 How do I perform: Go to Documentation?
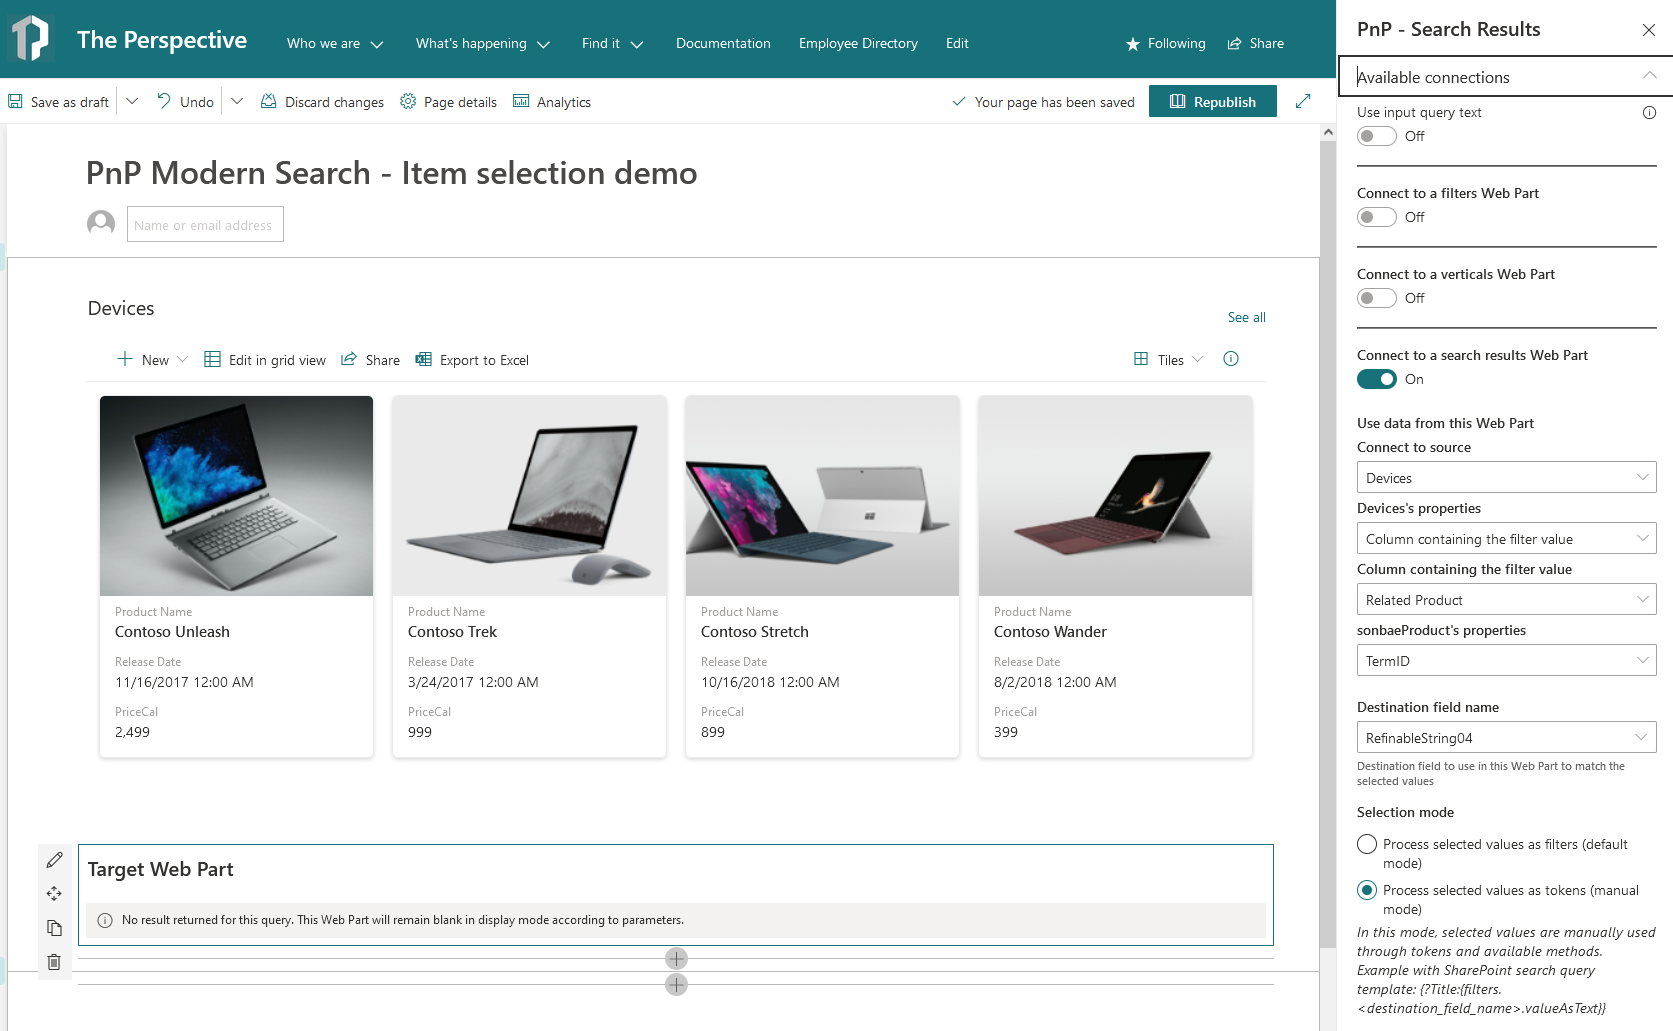coord(723,43)
